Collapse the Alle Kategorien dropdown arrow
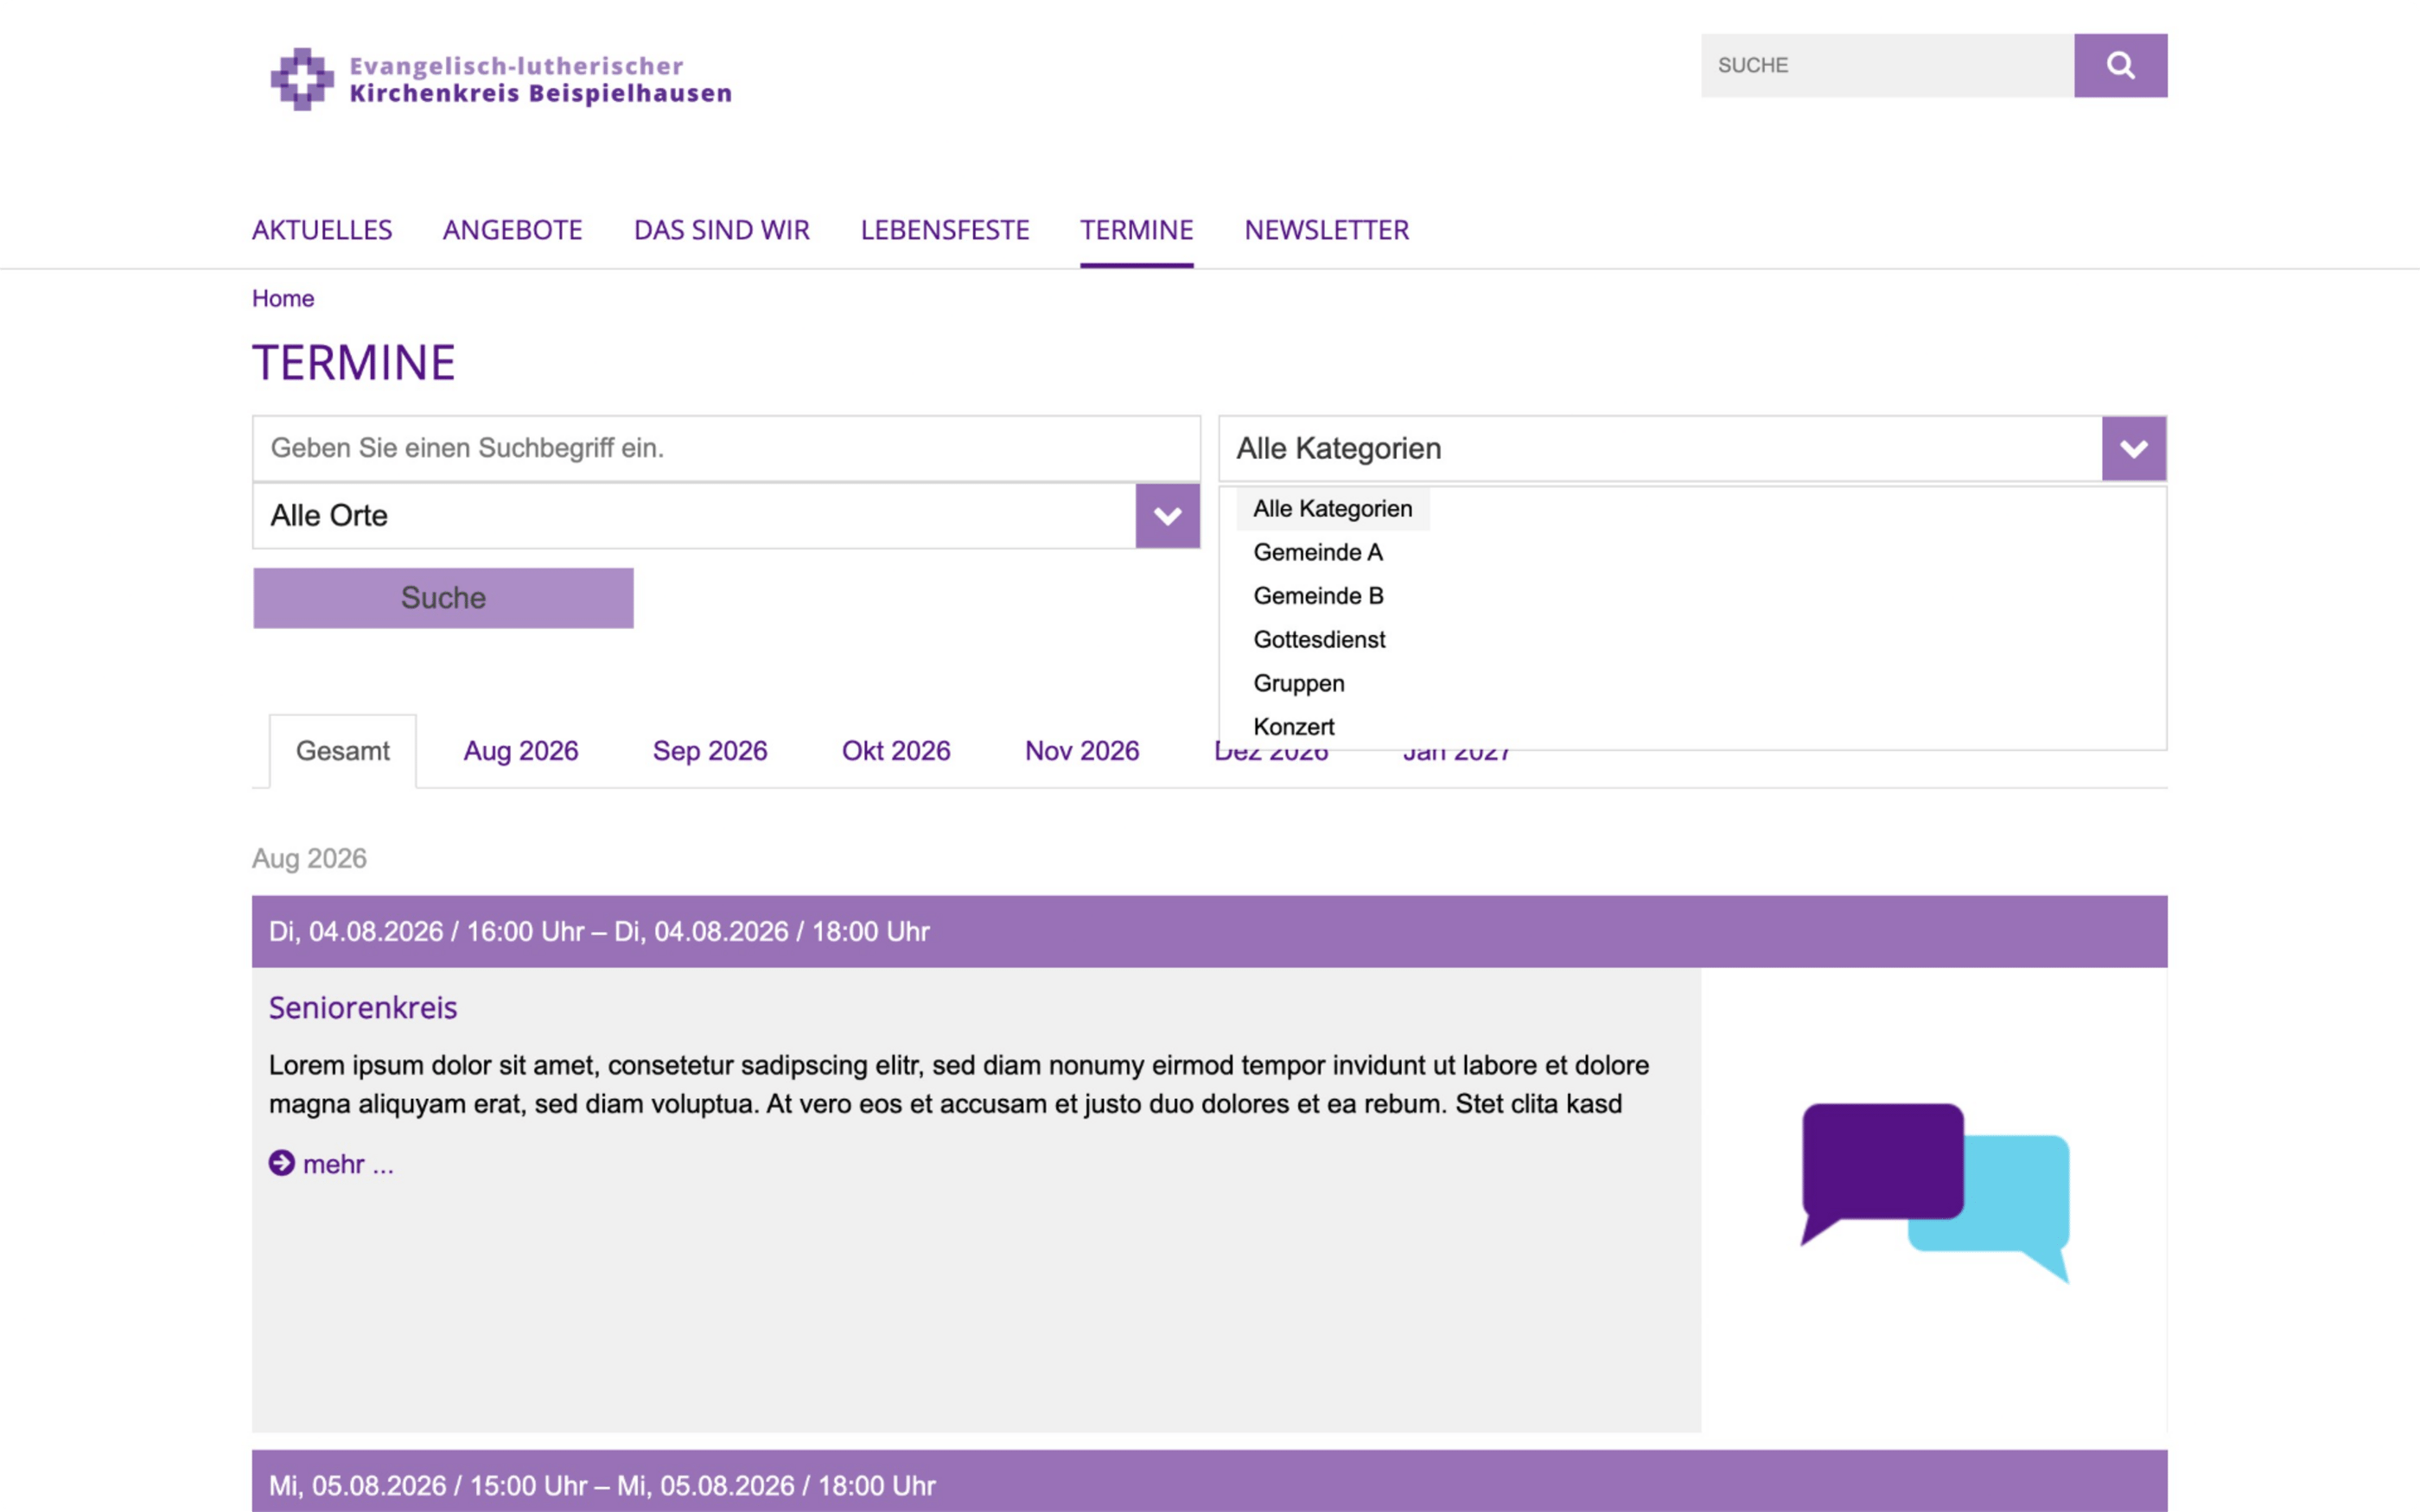This screenshot has height=1512, width=2420. 2134,449
